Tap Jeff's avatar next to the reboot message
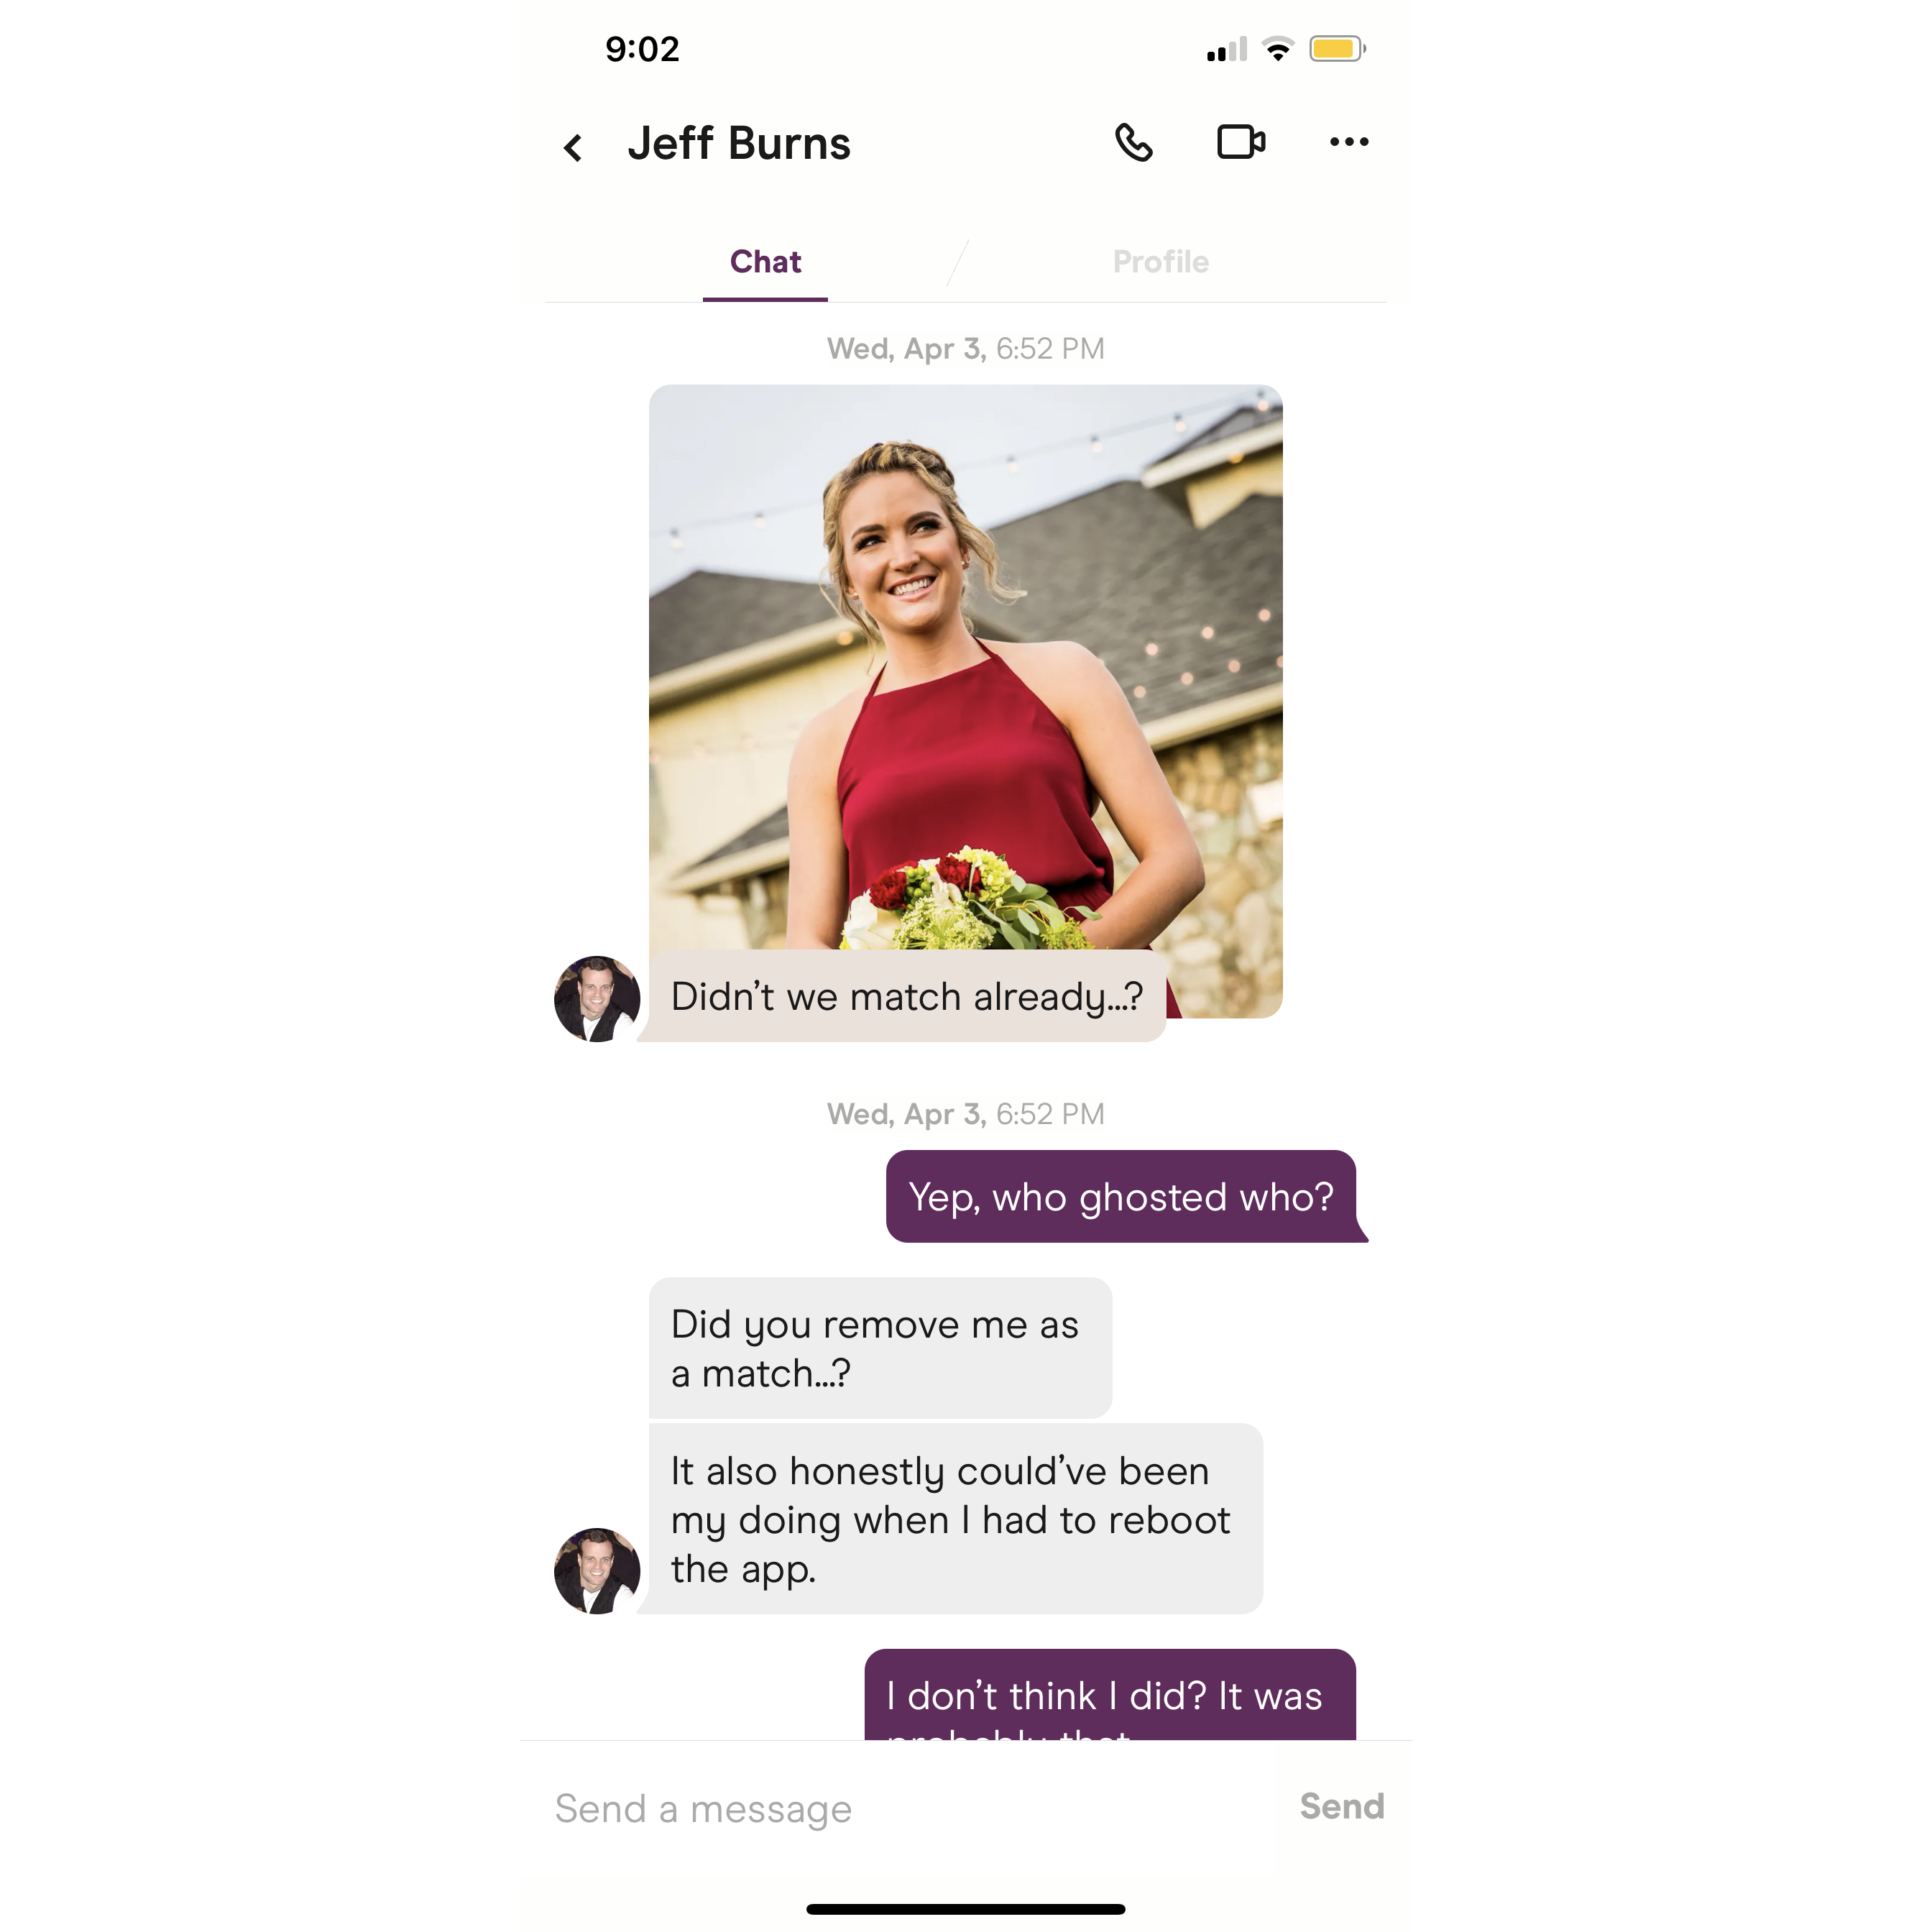 597,1570
